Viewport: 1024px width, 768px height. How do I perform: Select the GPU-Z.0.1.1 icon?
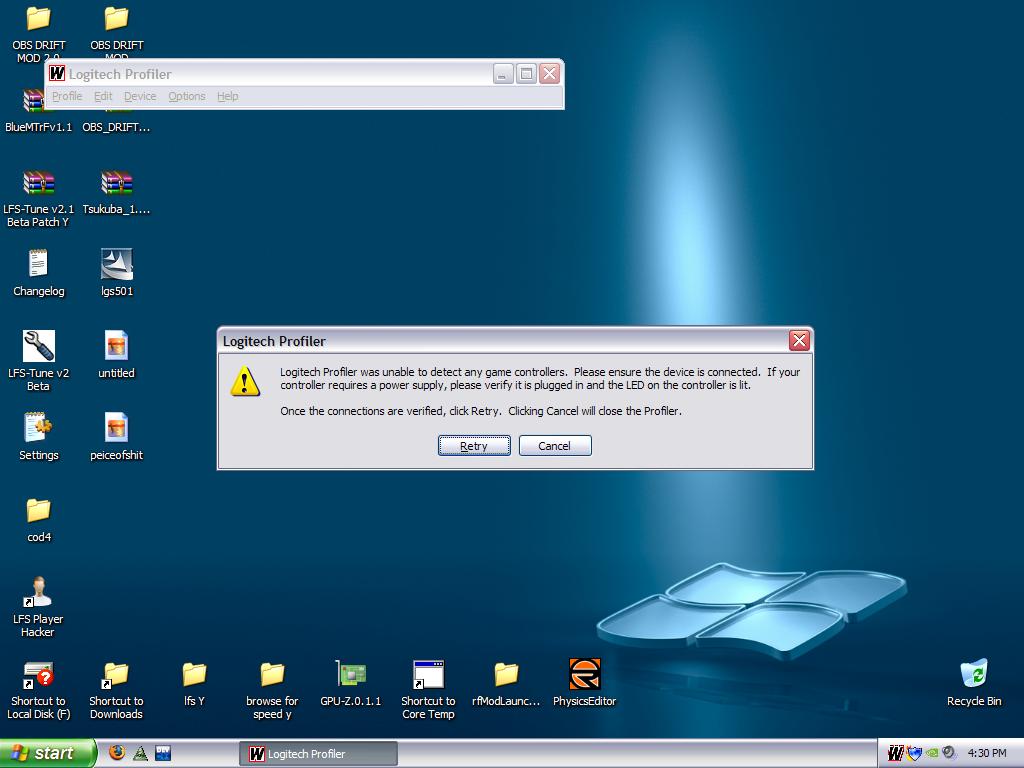coord(351,674)
